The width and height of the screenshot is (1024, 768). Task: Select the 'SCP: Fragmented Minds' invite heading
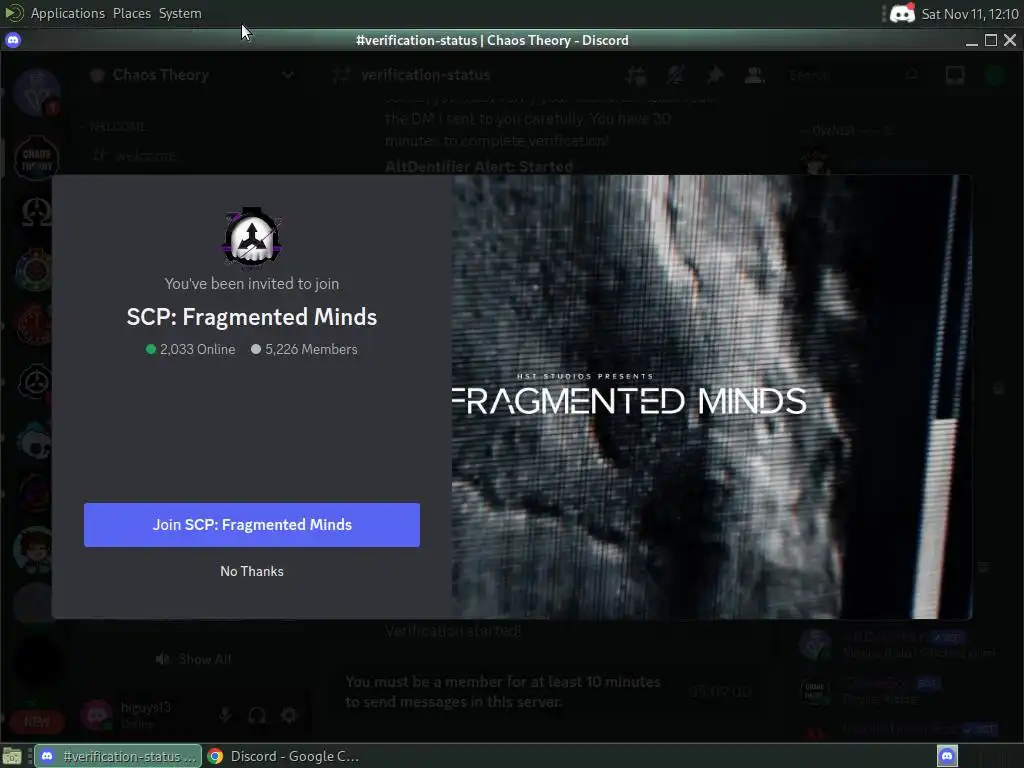pos(251,317)
